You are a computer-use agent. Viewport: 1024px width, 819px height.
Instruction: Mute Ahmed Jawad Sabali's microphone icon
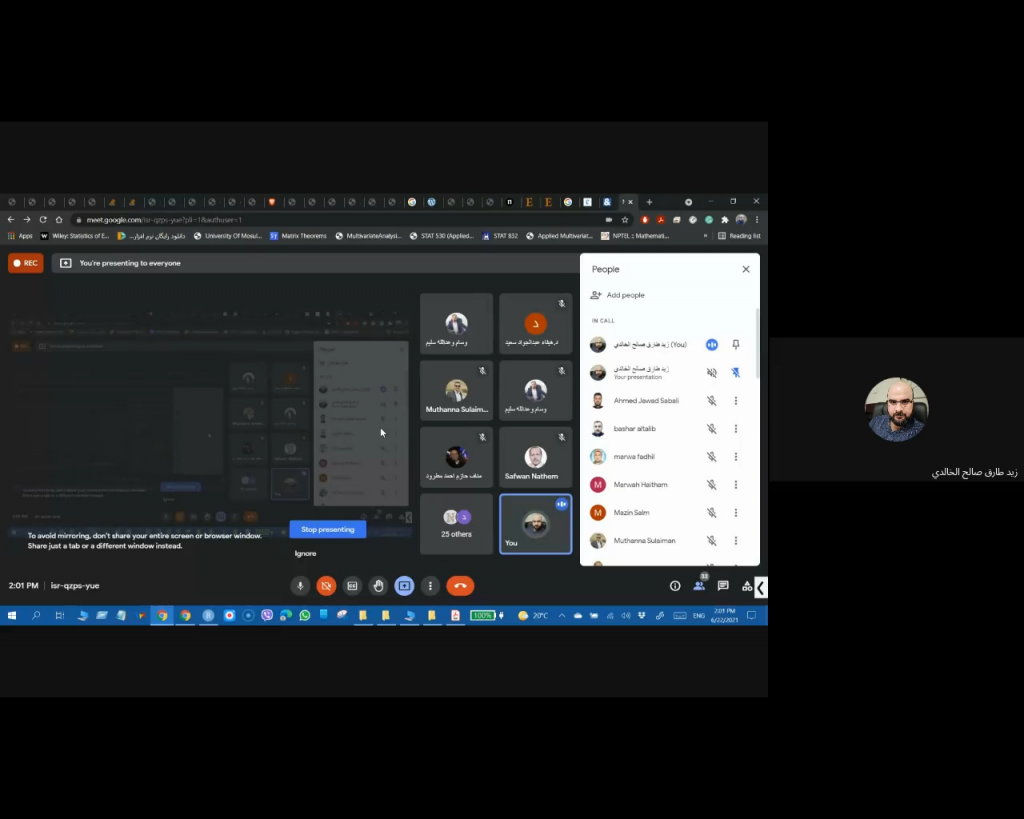[x=712, y=401]
